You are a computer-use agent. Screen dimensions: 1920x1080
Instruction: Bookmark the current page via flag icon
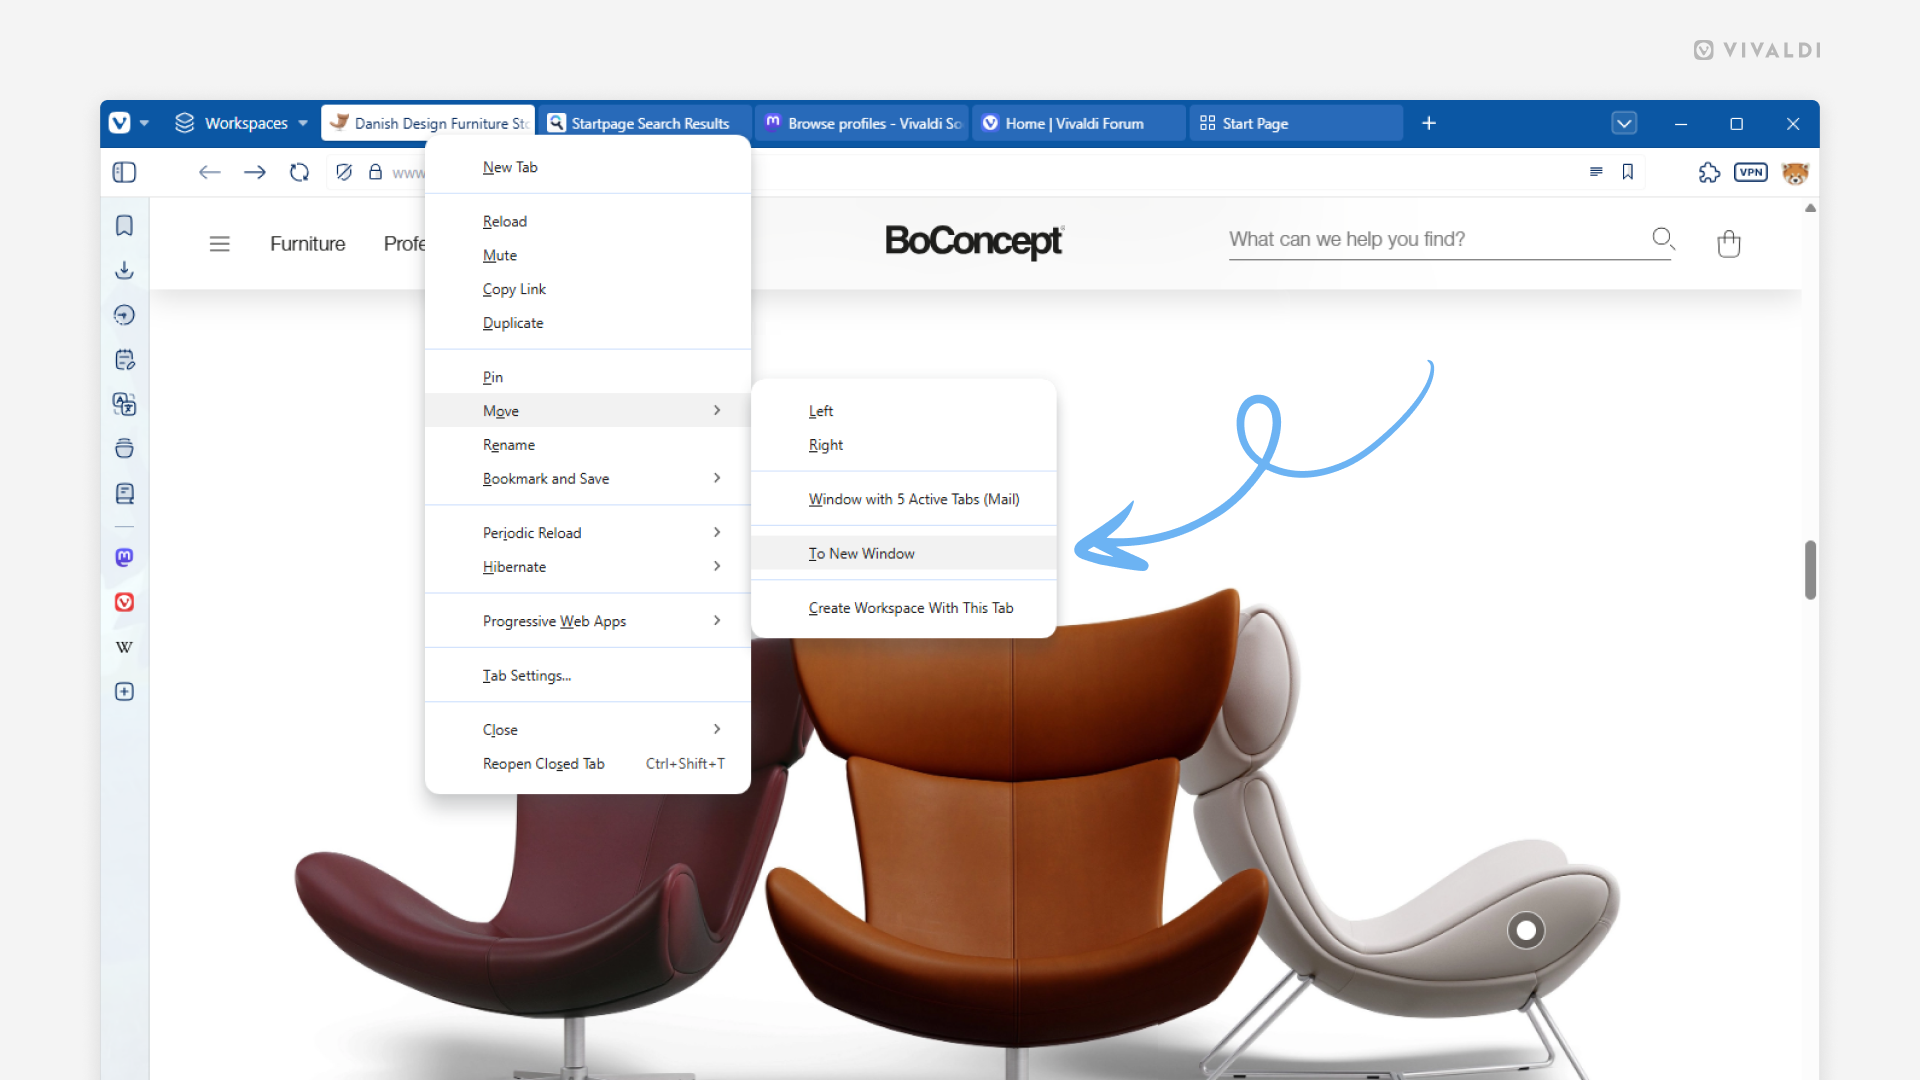pos(1628,172)
